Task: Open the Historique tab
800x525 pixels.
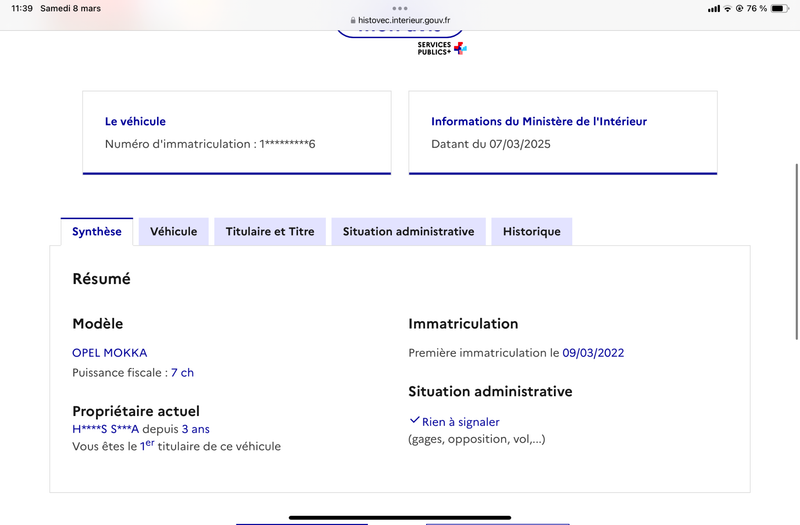Action: click(532, 232)
